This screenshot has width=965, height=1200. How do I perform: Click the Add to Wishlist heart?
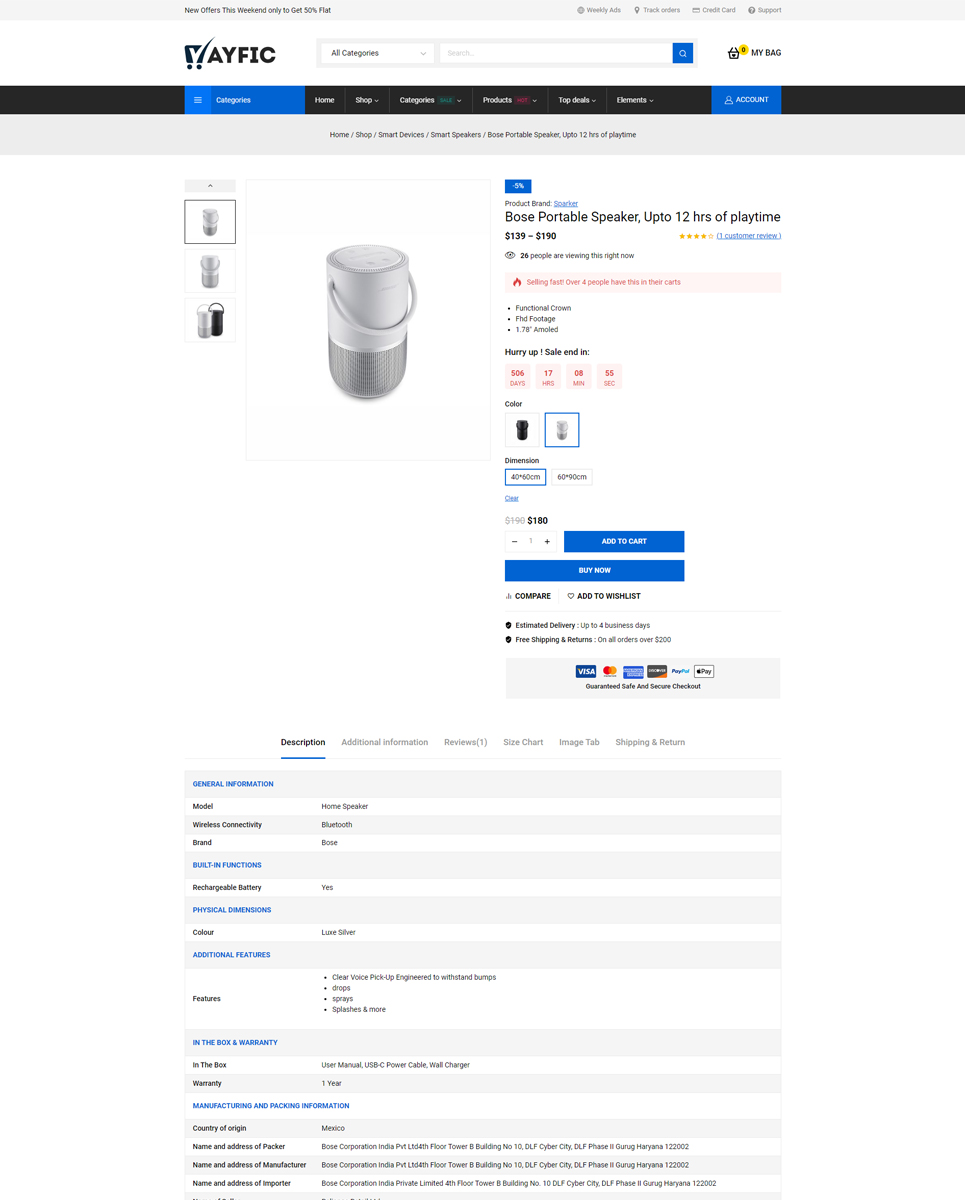571,596
